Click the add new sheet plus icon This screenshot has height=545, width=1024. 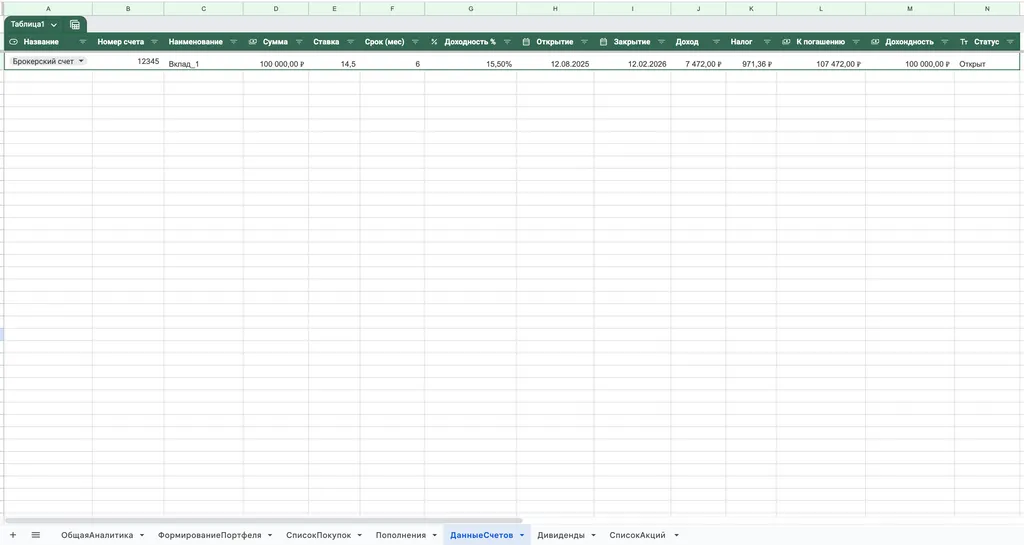pos(12,535)
